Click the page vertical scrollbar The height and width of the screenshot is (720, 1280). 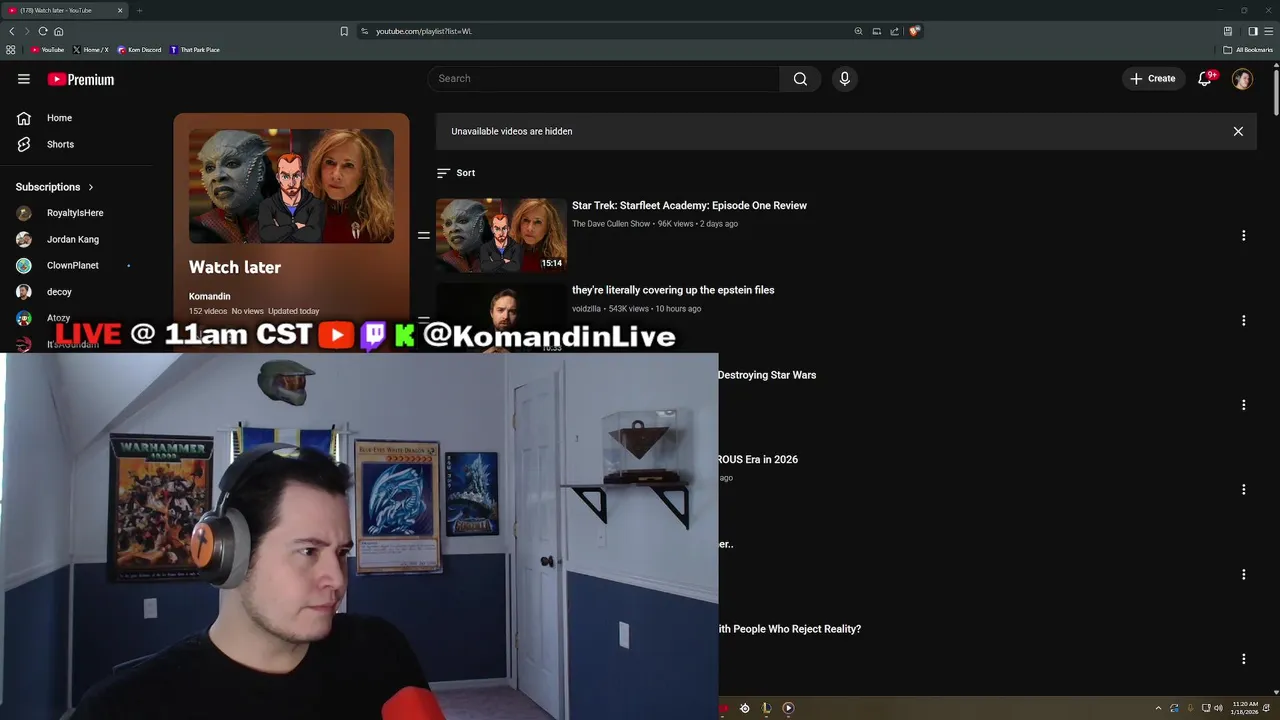(1276, 95)
